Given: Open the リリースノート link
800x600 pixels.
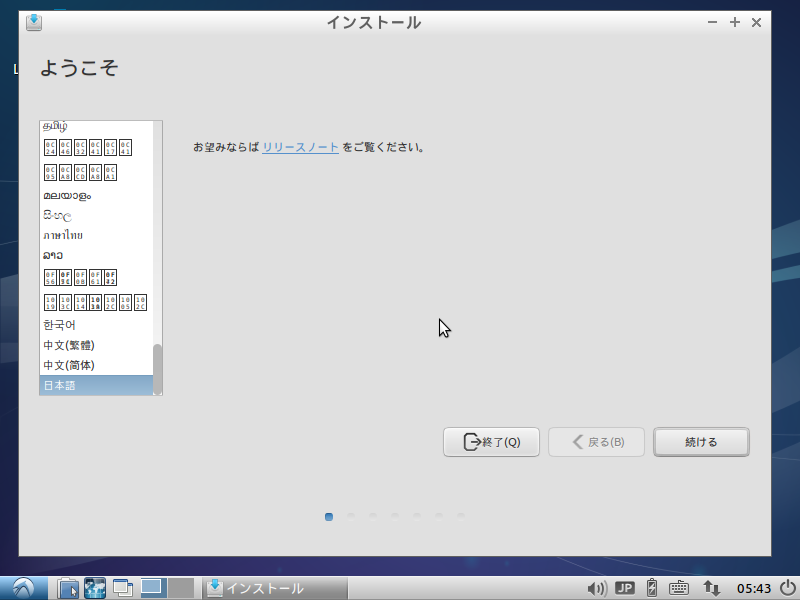Looking at the screenshot, I should [x=299, y=145].
